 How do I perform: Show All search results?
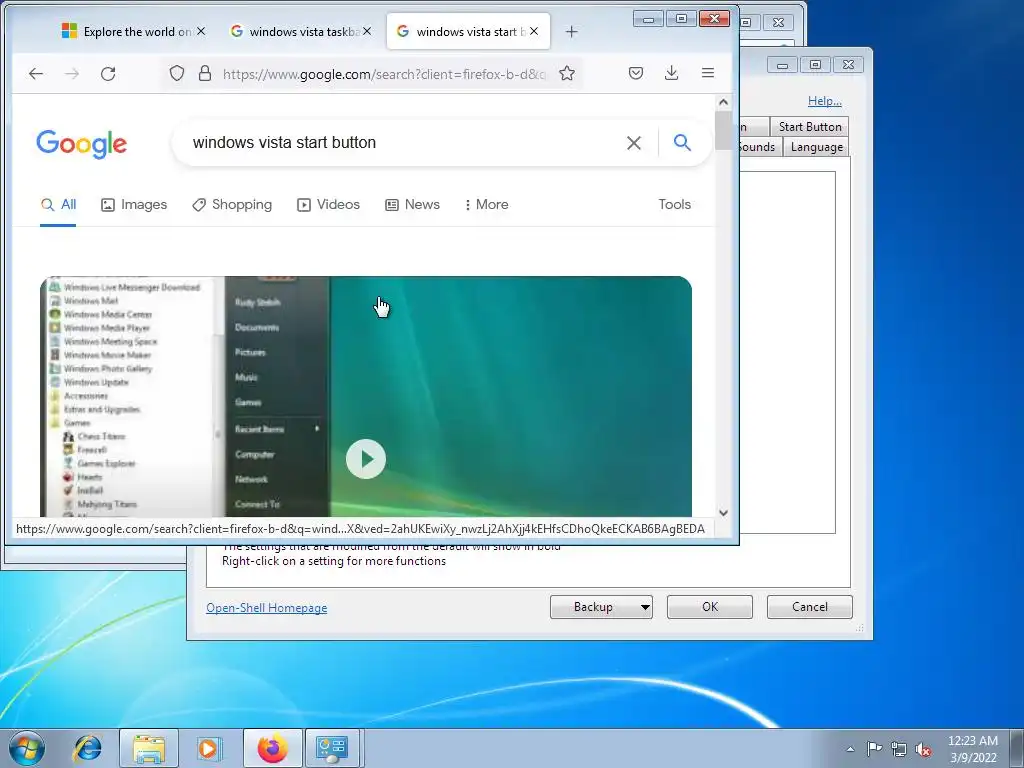[58, 204]
